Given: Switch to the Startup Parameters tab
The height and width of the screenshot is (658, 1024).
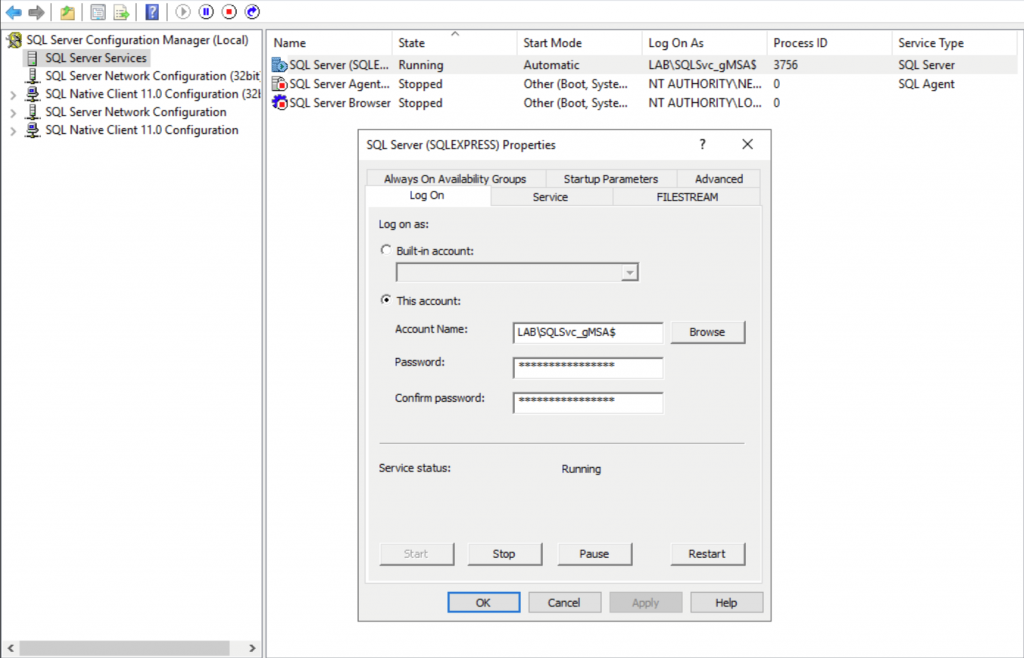Looking at the screenshot, I should (x=610, y=179).
